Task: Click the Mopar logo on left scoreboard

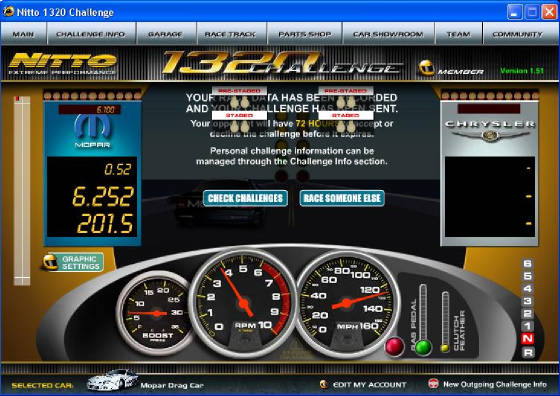Action: tap(92, 131)
